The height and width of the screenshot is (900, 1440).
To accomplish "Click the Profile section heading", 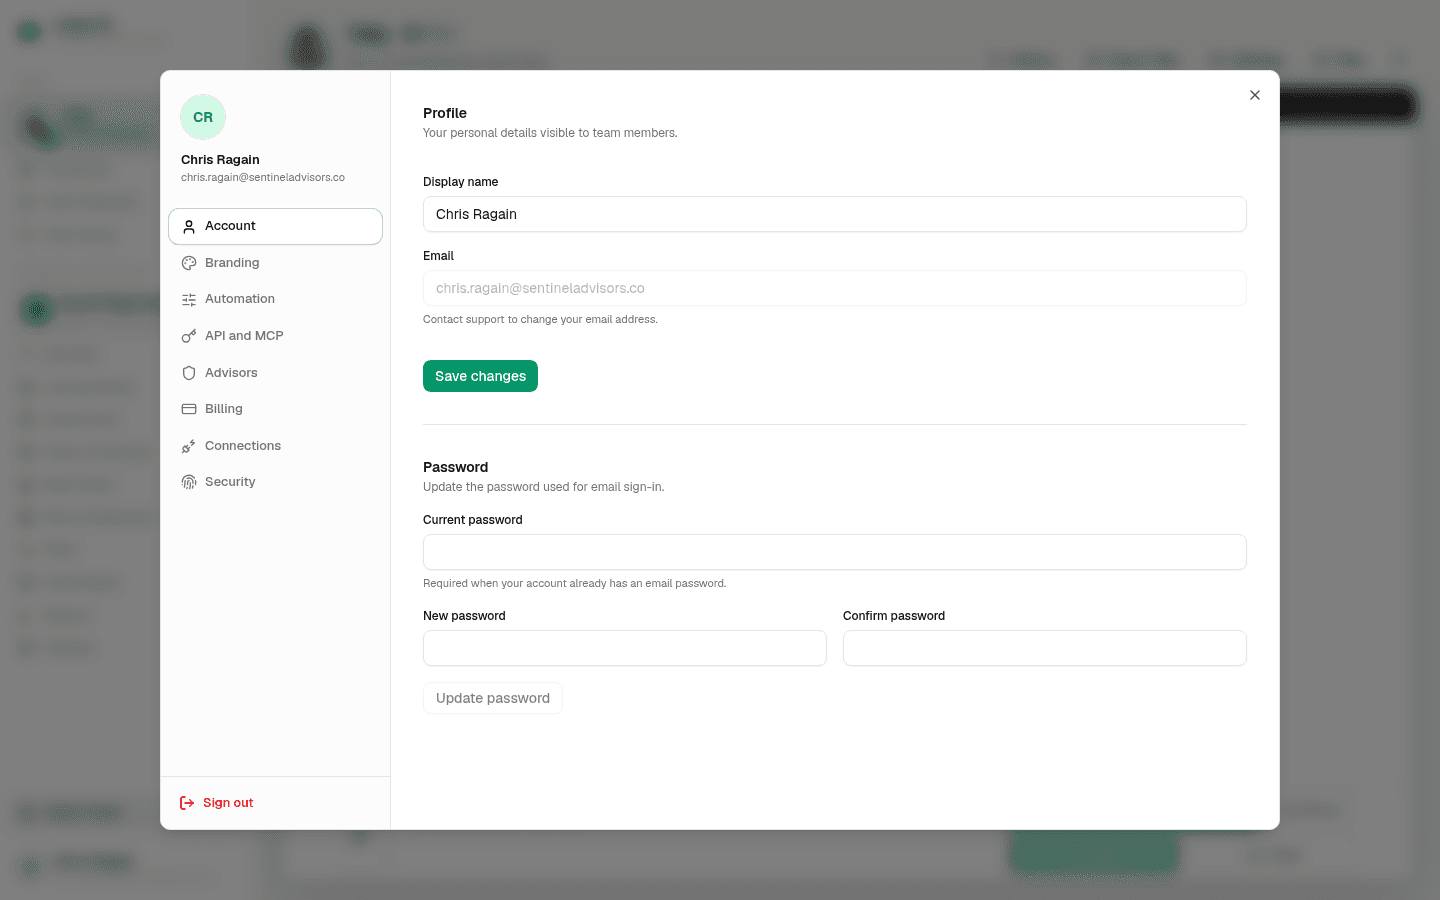I will tap(445, 113).
